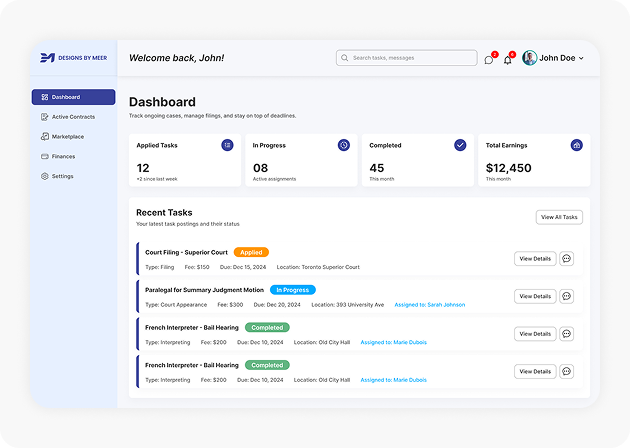Open the notifications bell icon
Viewport: 630px width, 448px height.
tap(507, 60)
